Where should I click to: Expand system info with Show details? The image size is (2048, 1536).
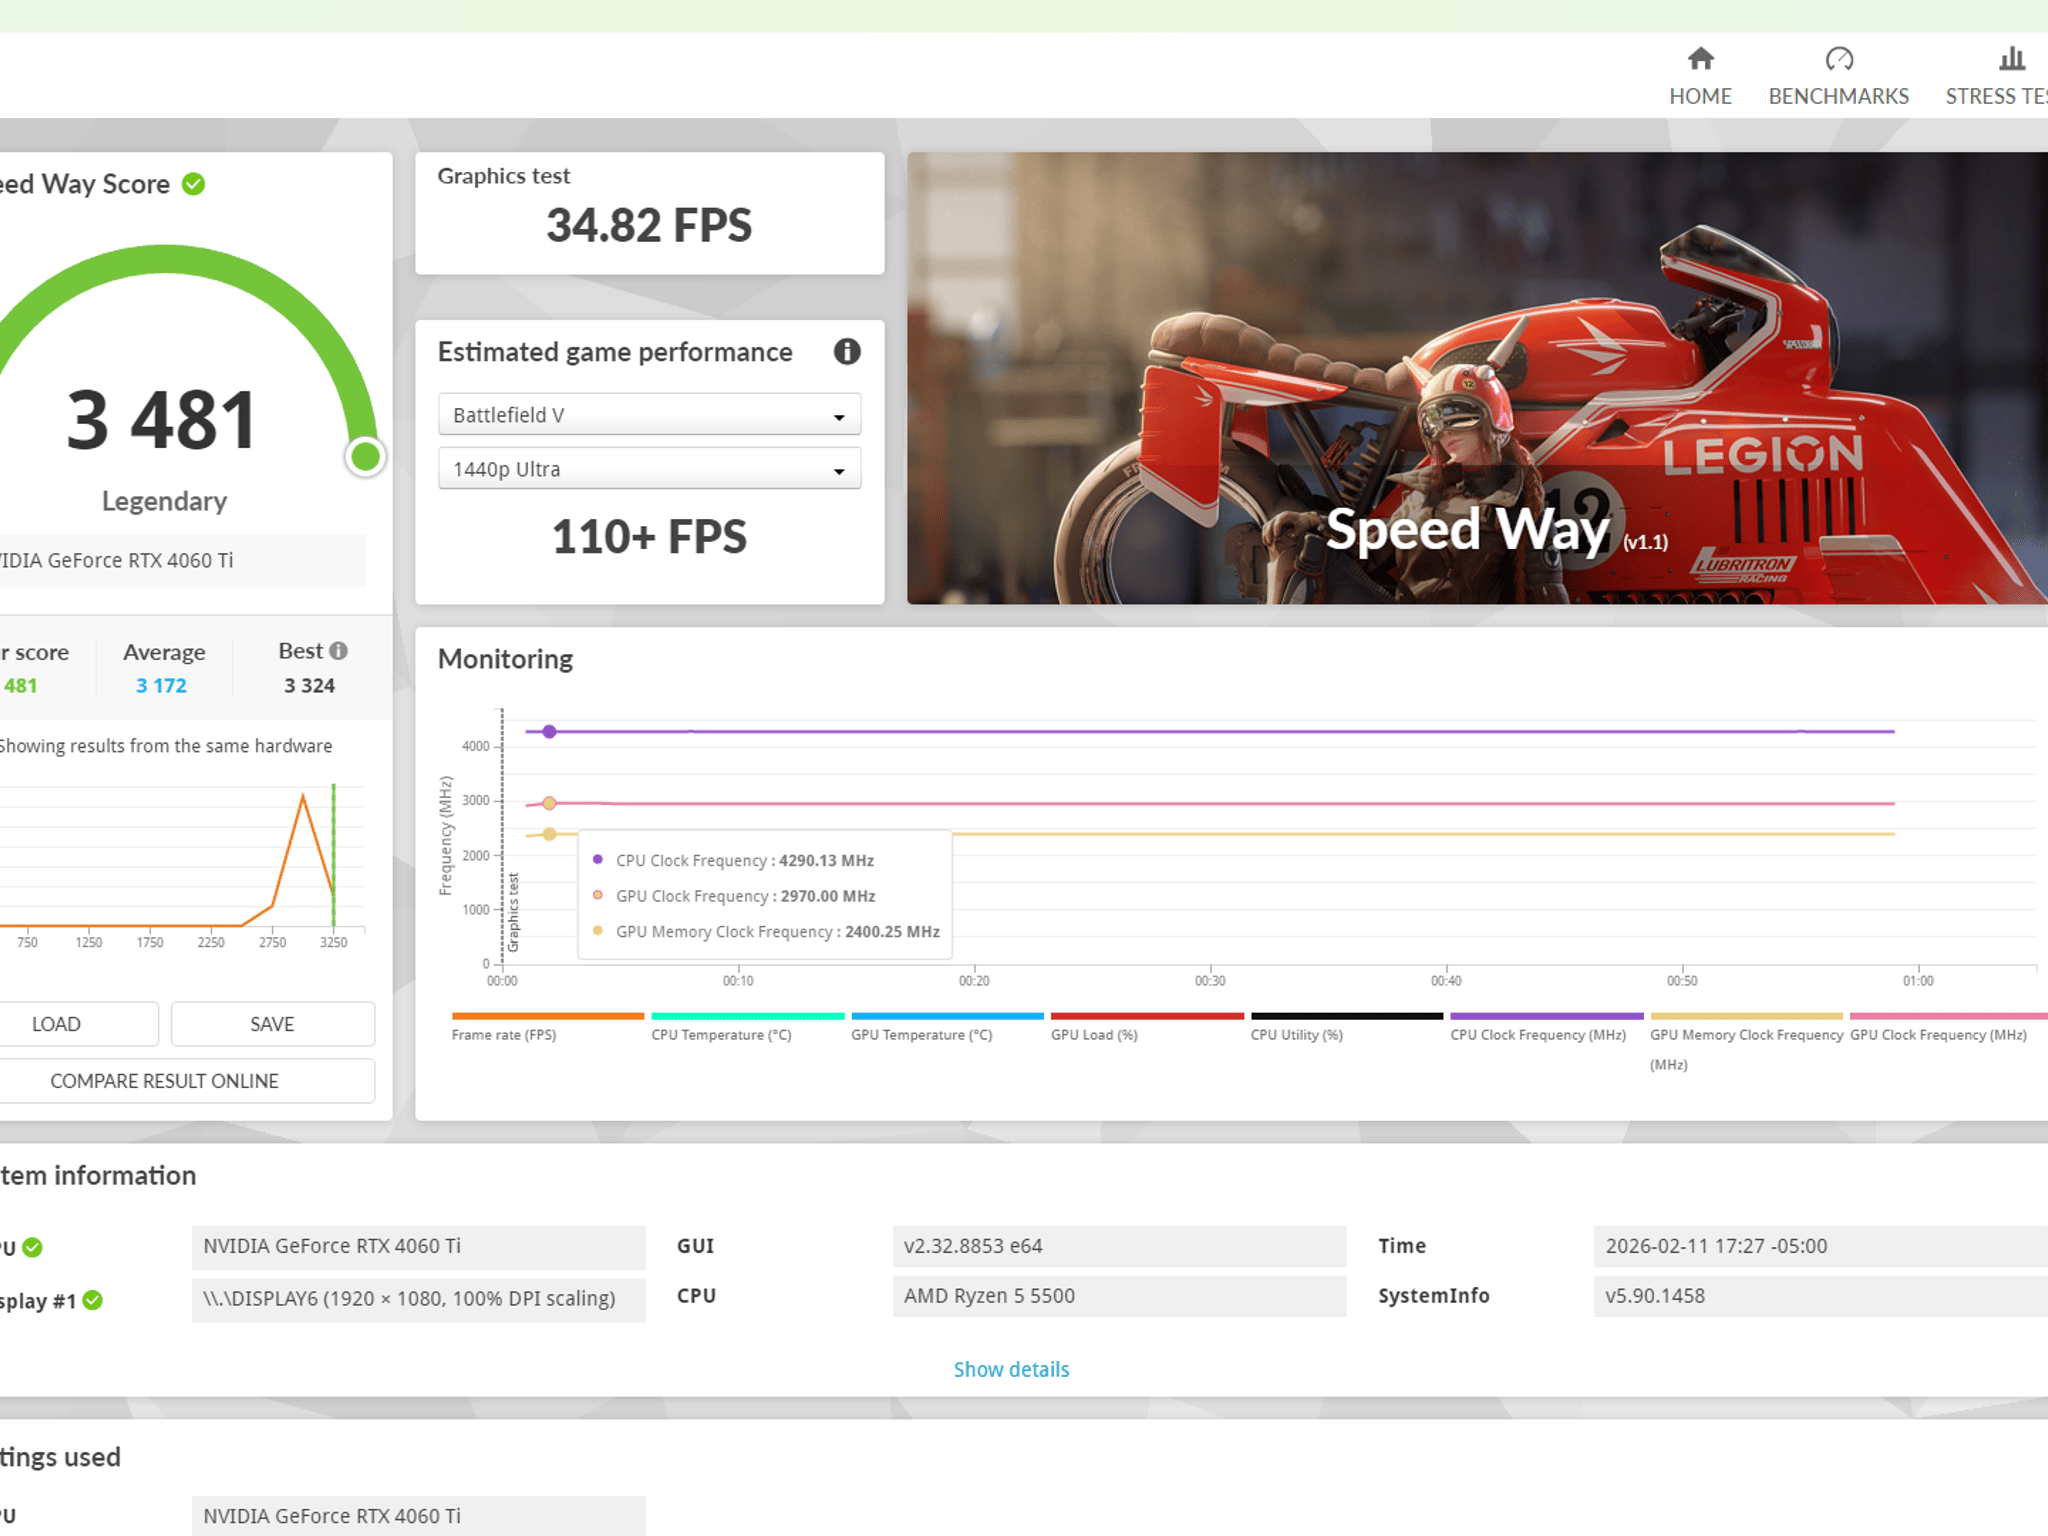(1011, 1369)
